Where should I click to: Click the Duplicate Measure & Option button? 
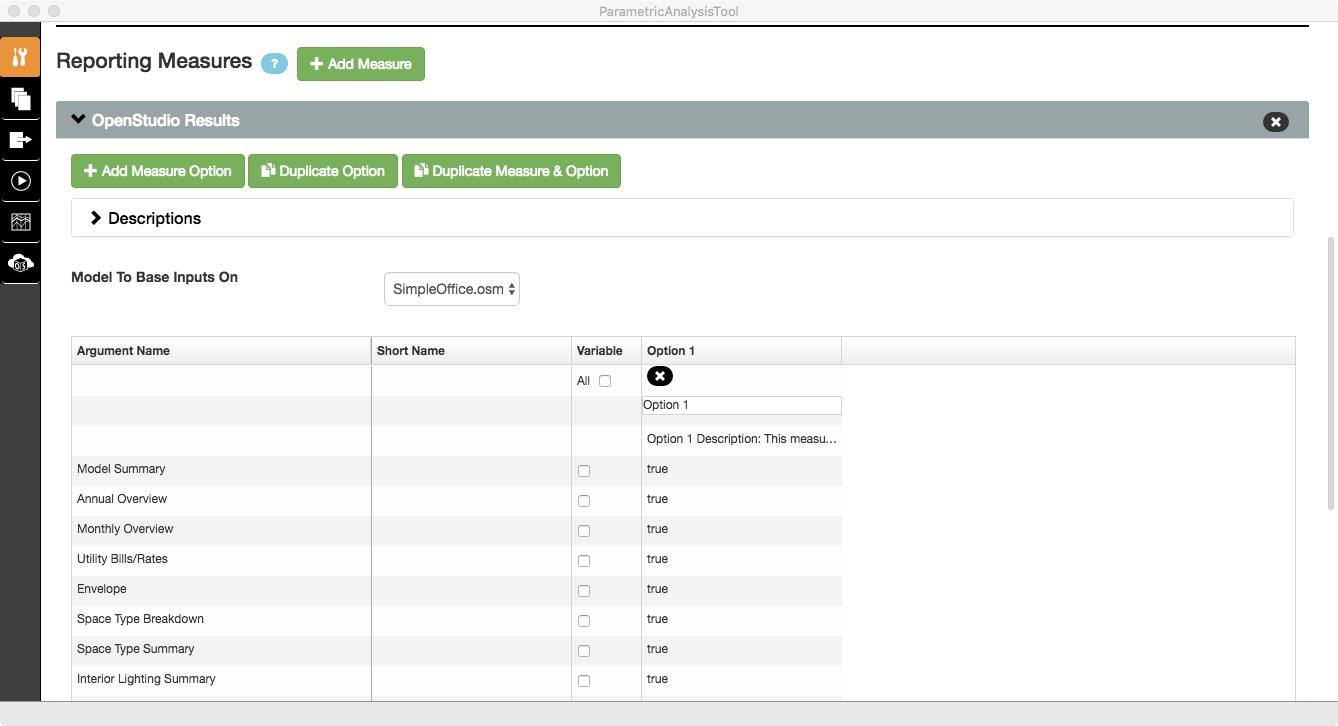tap(511, 170)
